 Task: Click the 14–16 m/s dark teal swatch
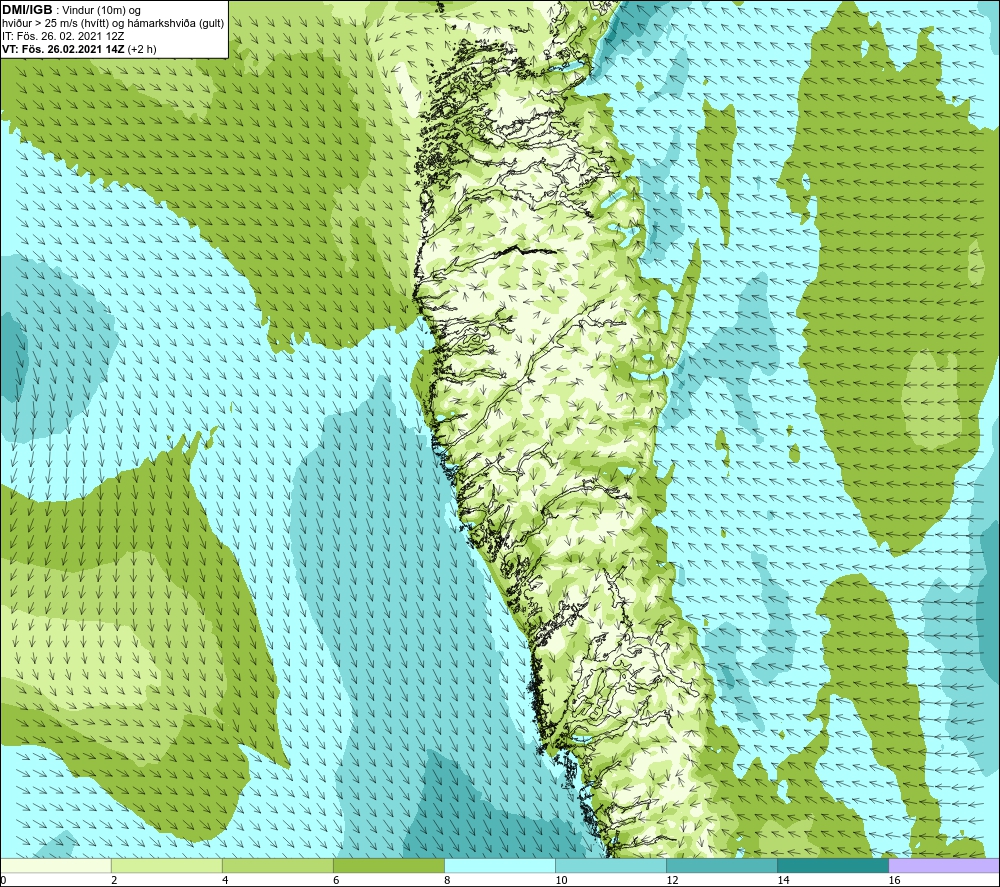pyautogui.click(x=832, y=865)
